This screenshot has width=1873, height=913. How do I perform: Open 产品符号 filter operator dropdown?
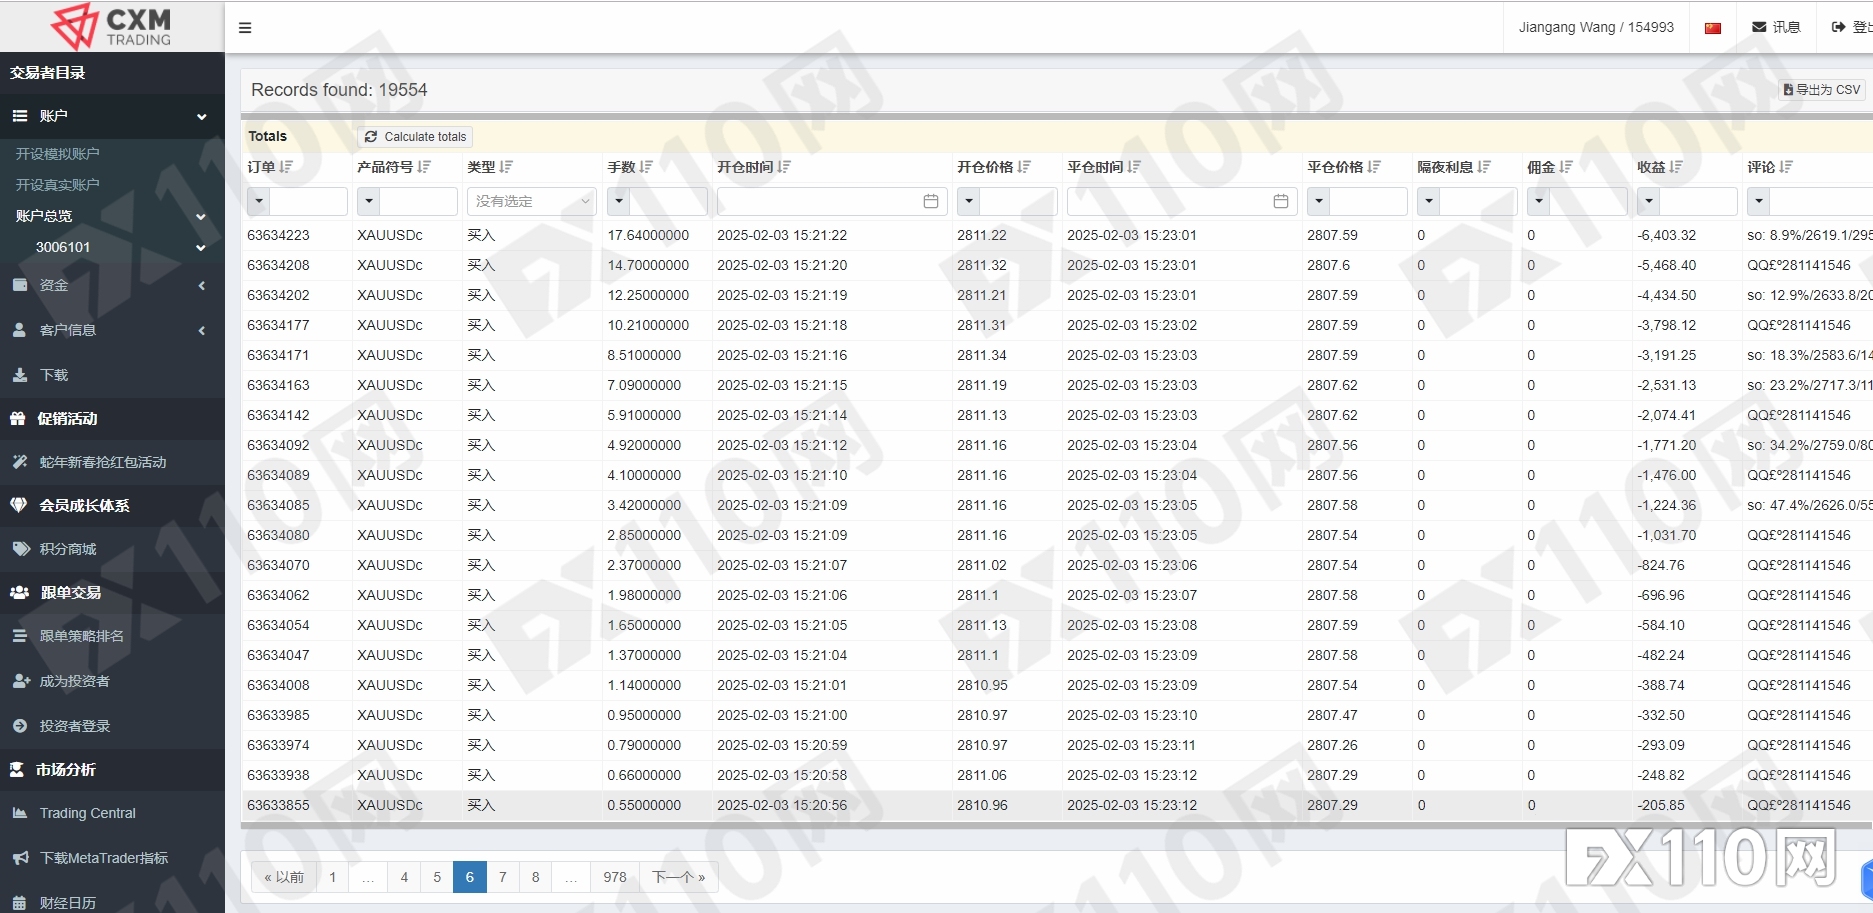pos(369,201)
